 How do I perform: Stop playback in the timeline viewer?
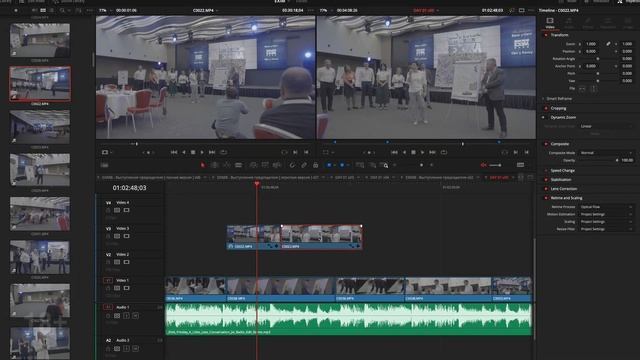click(413, 152)
